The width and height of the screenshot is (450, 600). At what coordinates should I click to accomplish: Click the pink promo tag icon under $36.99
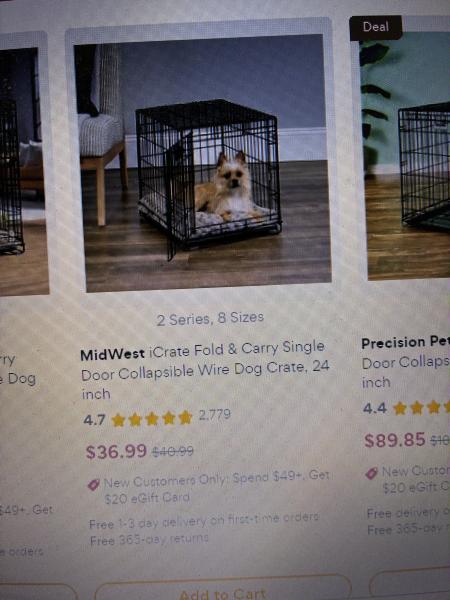point(94,484)
